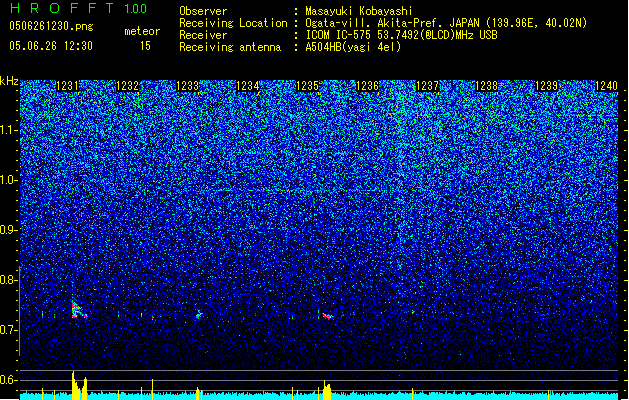Select the filename 0506261230.png
The width and height of the screenshot is (629, 400).
(51, 26)
